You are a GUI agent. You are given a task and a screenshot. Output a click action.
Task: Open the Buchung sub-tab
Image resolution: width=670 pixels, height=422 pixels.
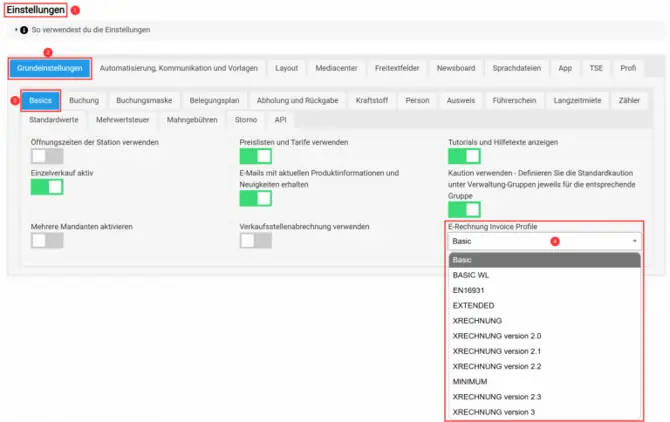(84, 101)
